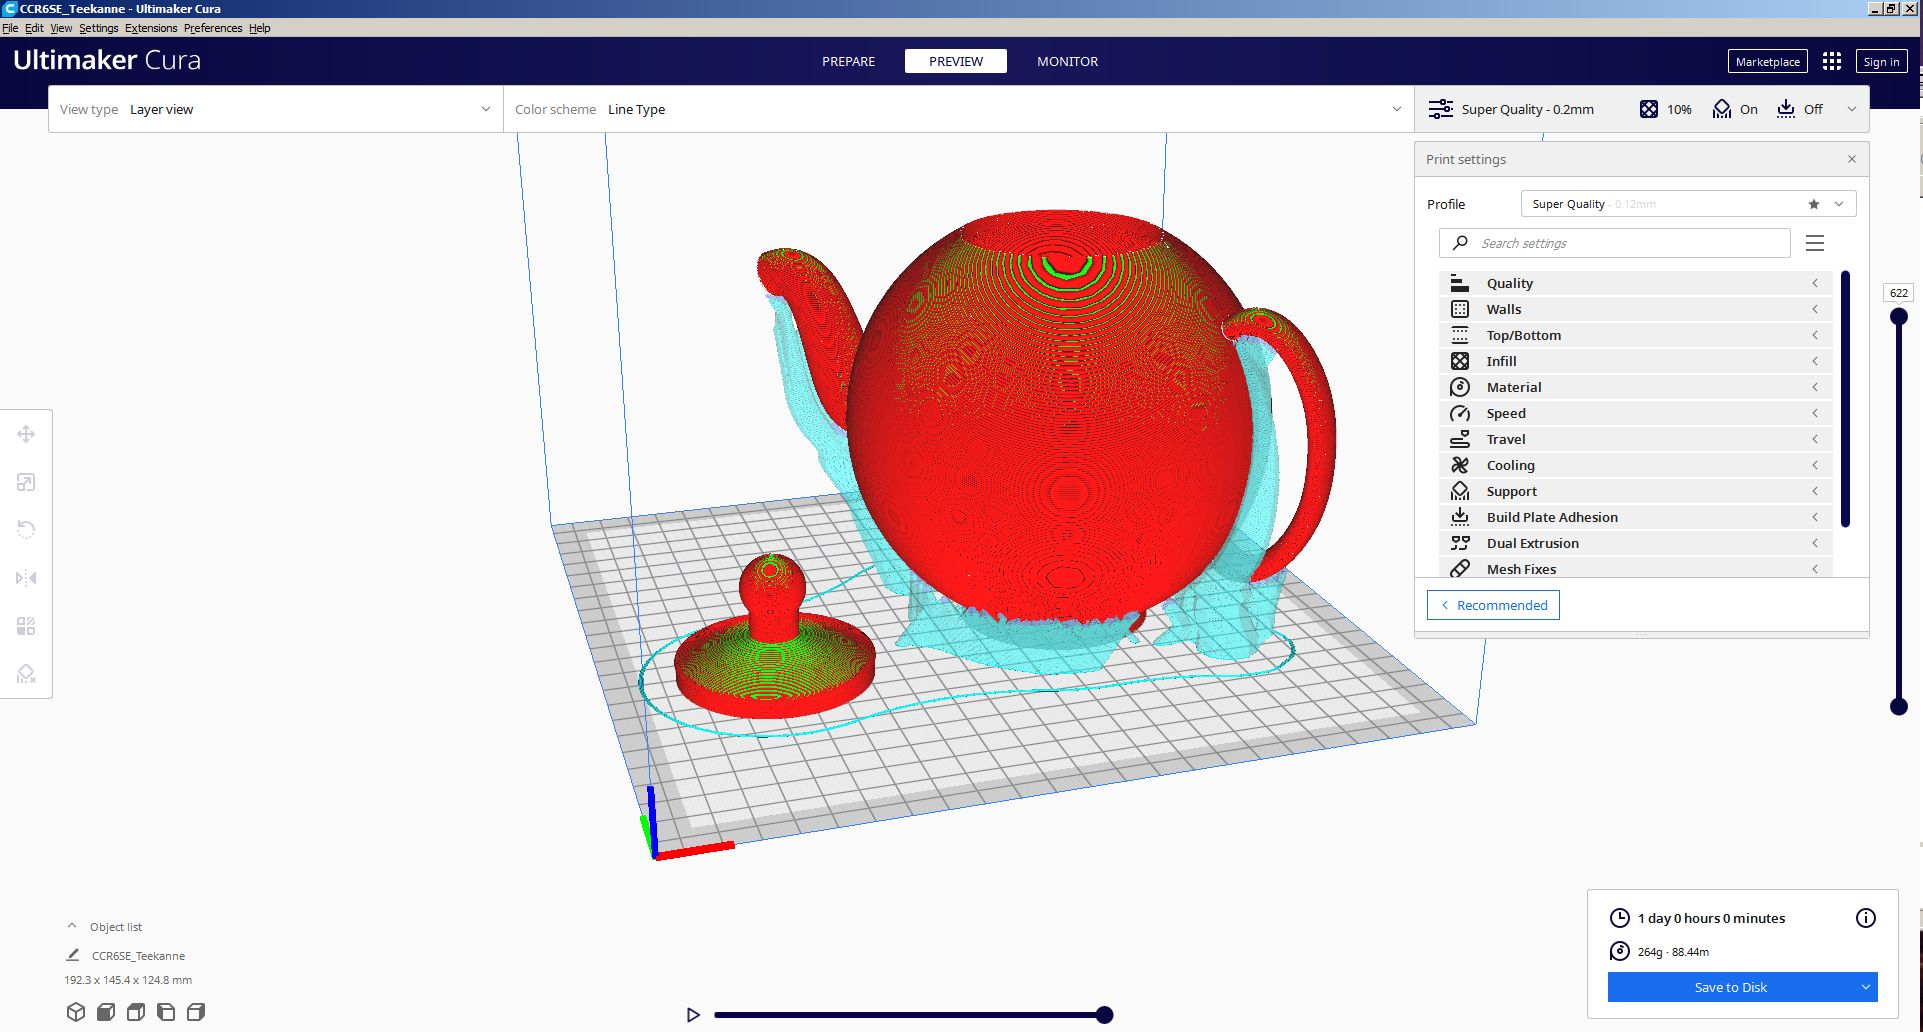Select the Move tool in left toolbar

[x=26, y=434]
